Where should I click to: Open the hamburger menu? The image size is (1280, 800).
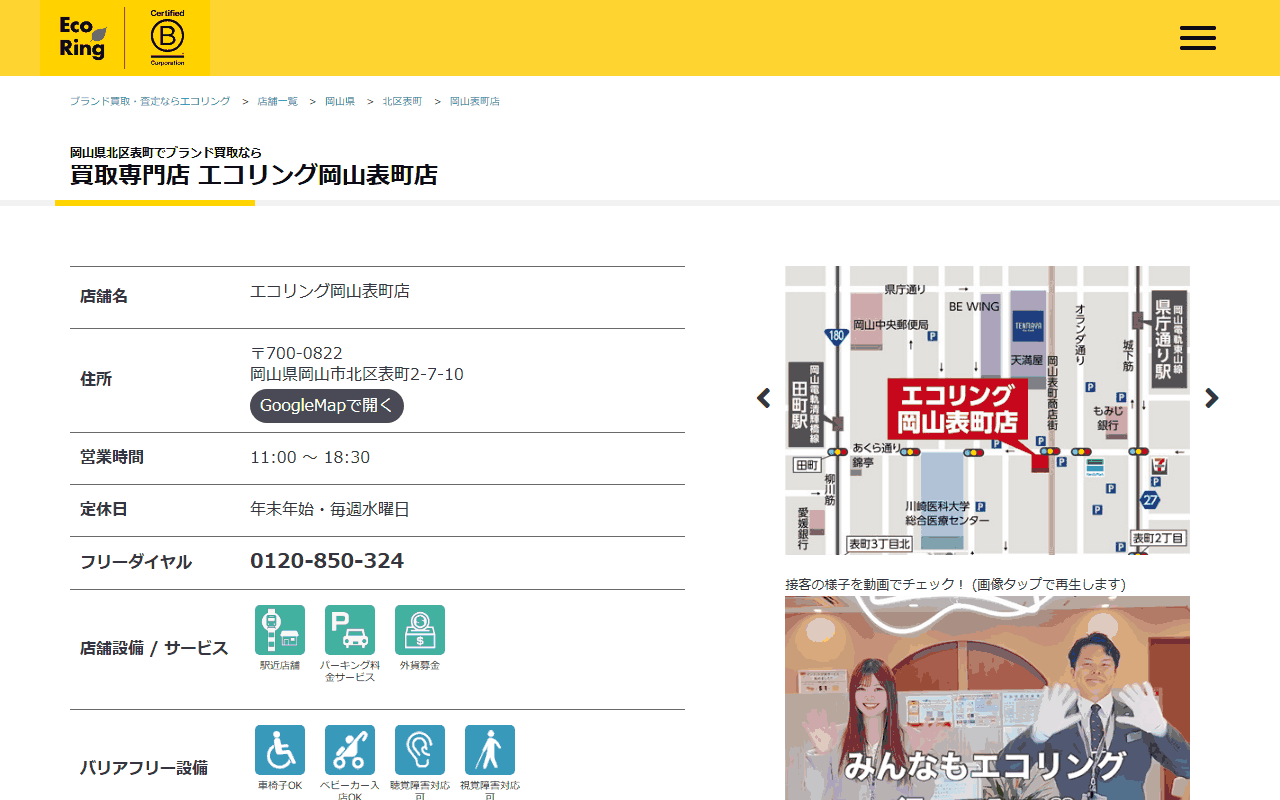(1197, 38)
